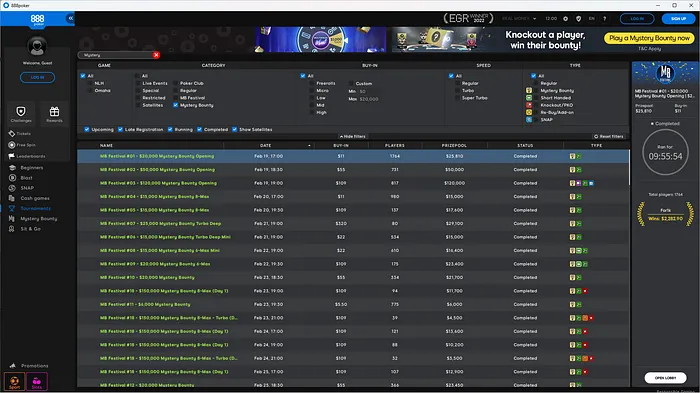Sort table by Name column
700x393 pixels.
pos(106,146)
